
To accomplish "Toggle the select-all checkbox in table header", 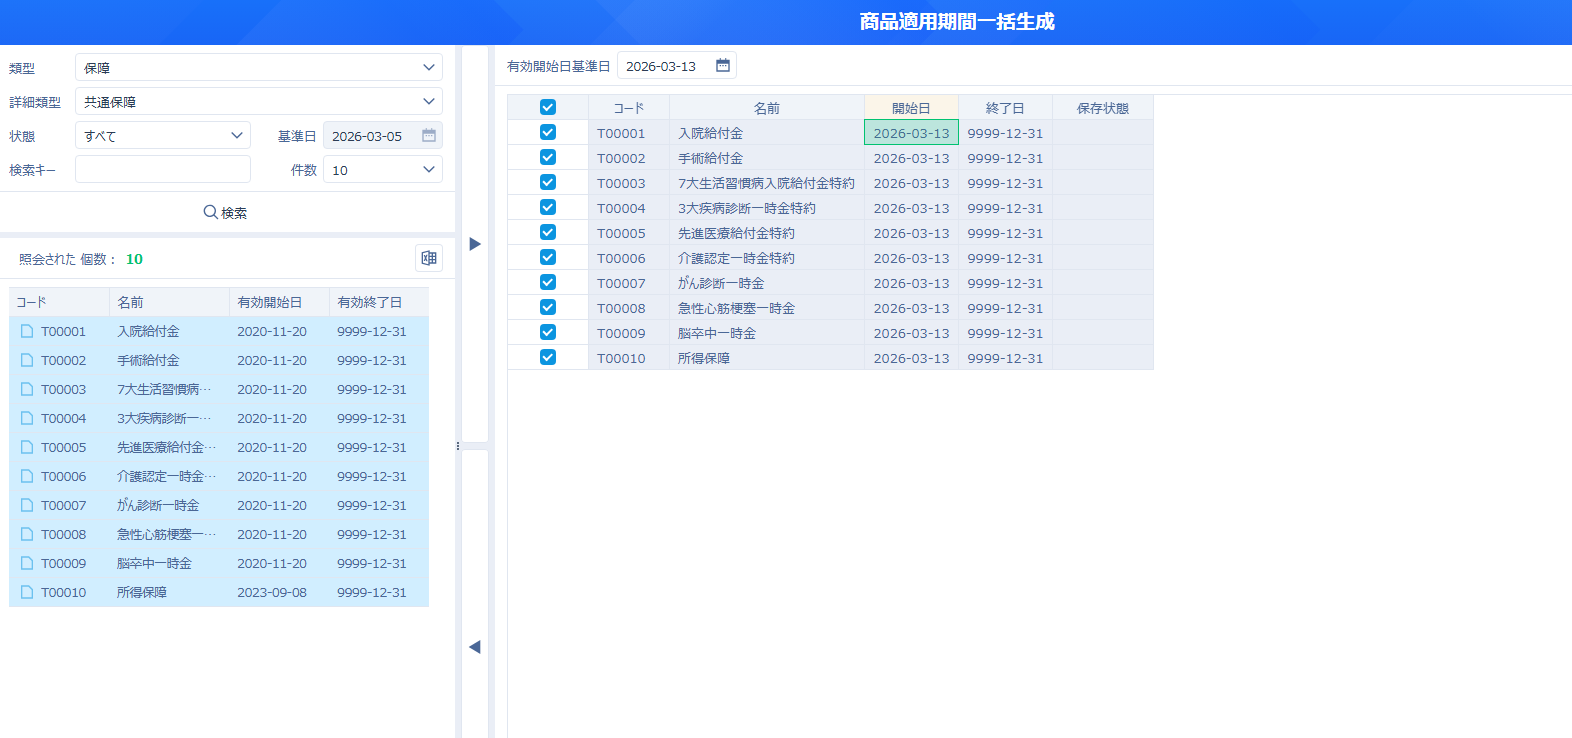I will 548,107.
